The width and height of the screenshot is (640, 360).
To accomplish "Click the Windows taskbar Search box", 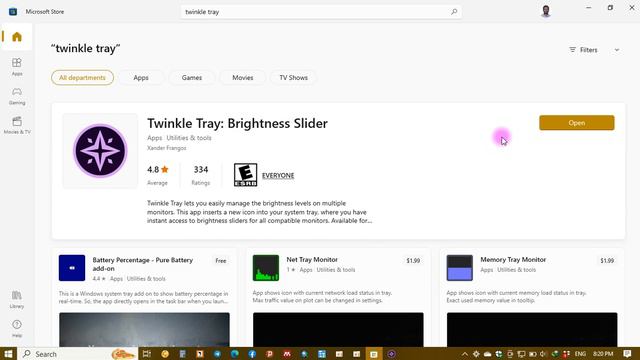I will [x=78, y=354].
